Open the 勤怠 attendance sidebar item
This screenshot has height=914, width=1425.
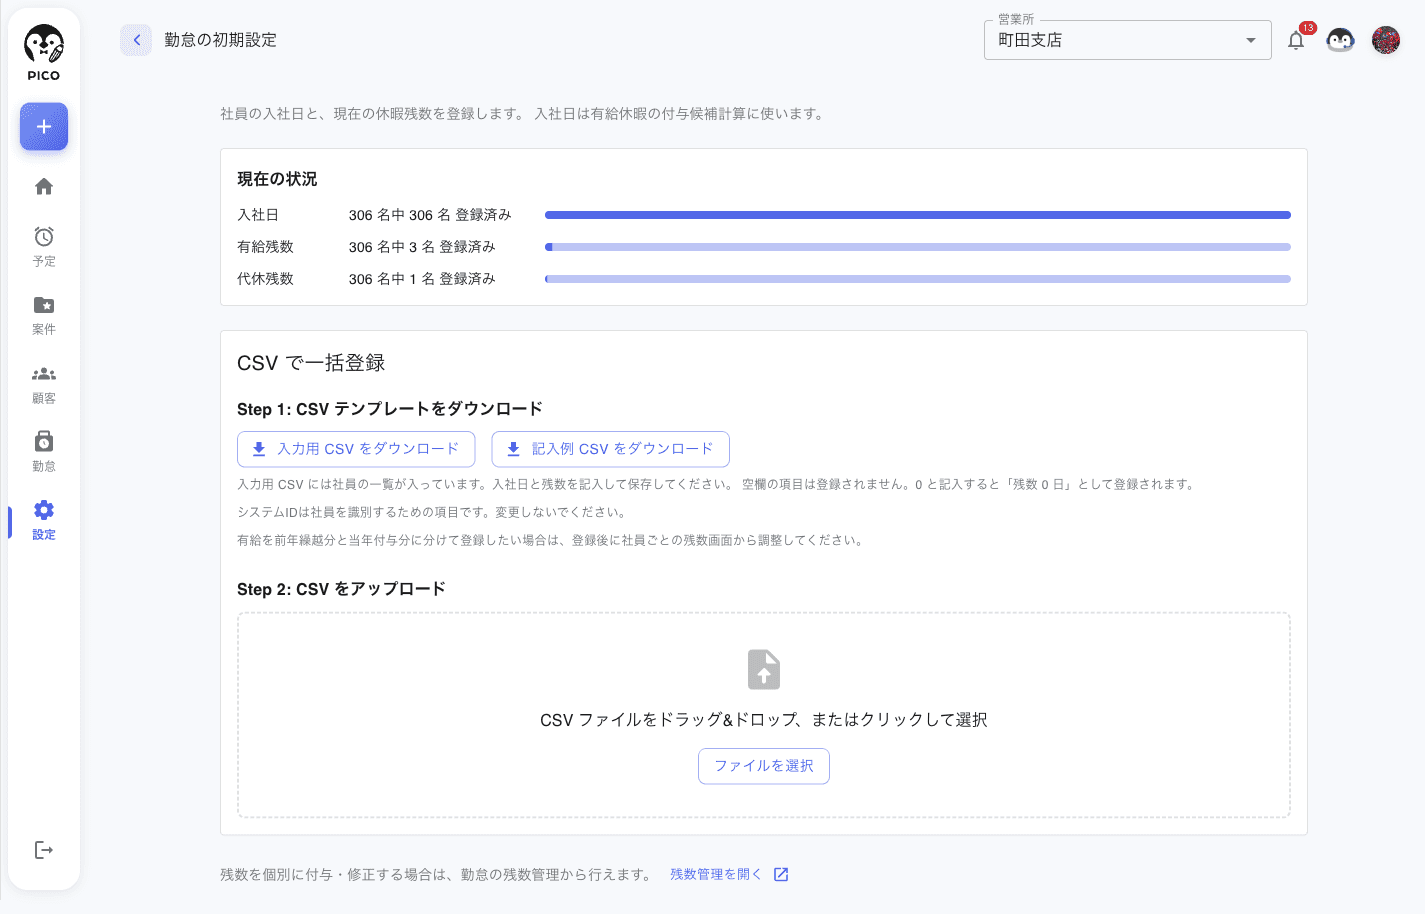44,452
